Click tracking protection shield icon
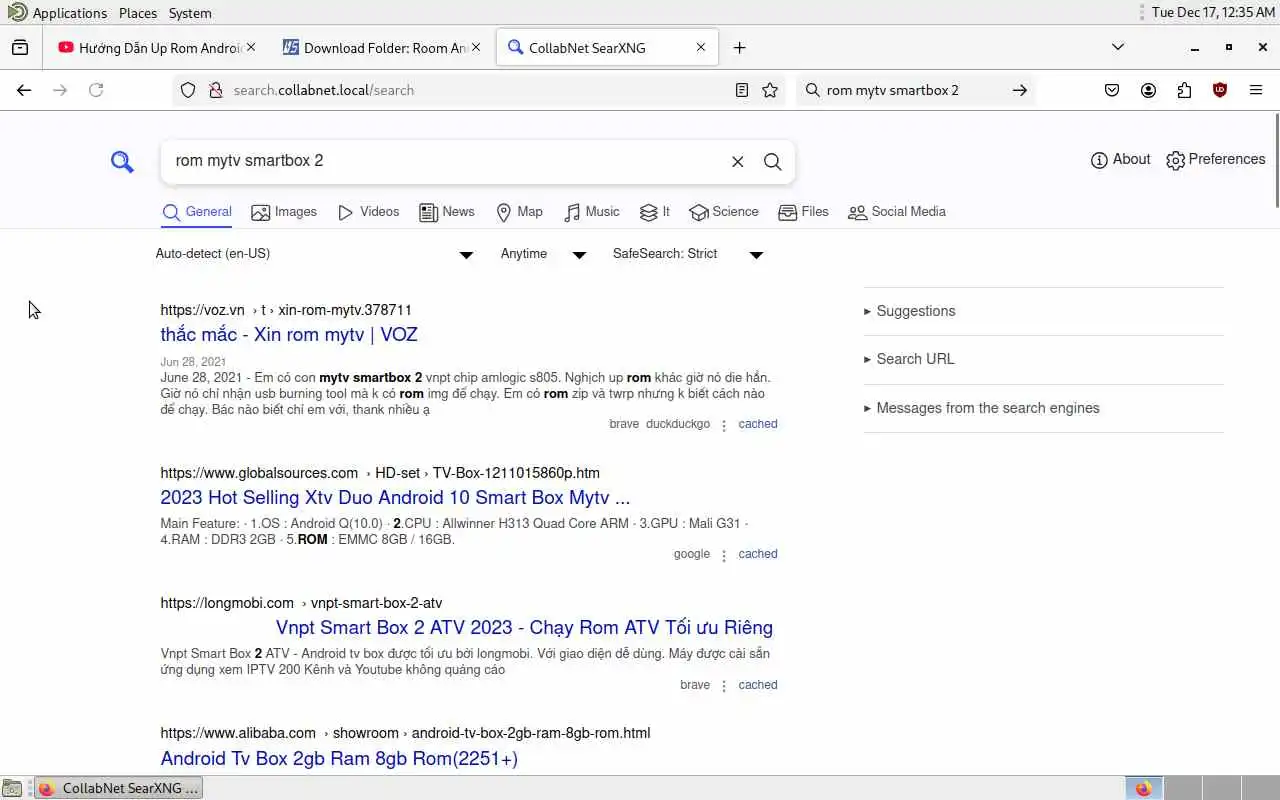Viewport: 1280px width, 800px height. [x=188, y=90]
